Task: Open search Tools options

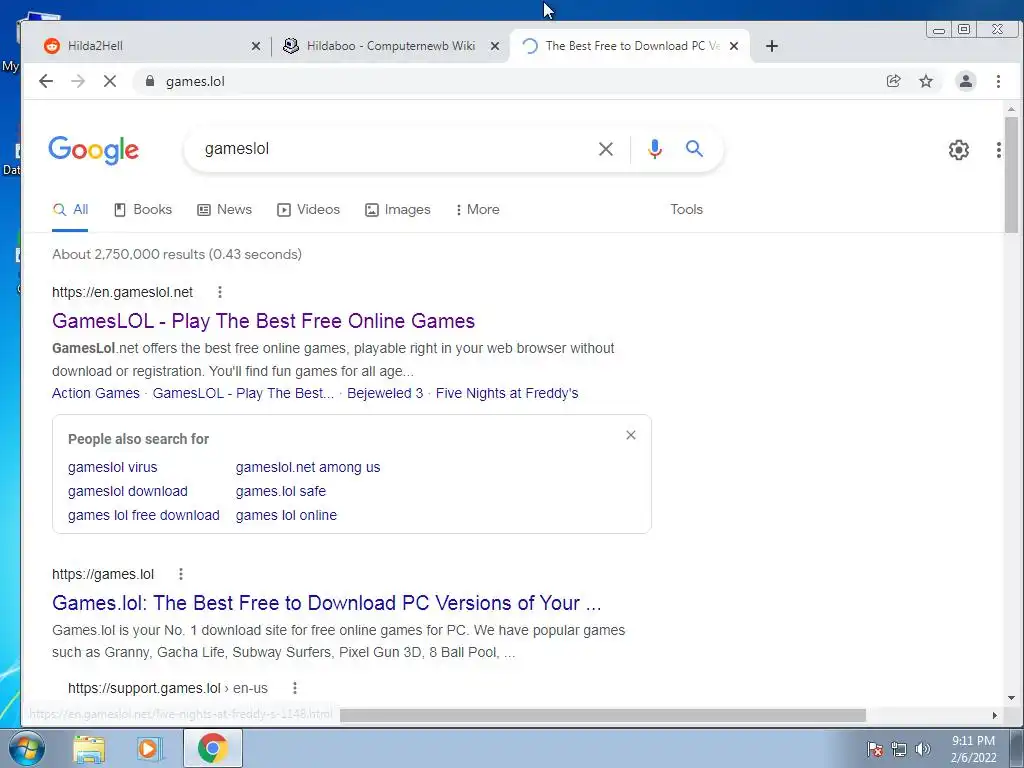Action: click(686, 210)
